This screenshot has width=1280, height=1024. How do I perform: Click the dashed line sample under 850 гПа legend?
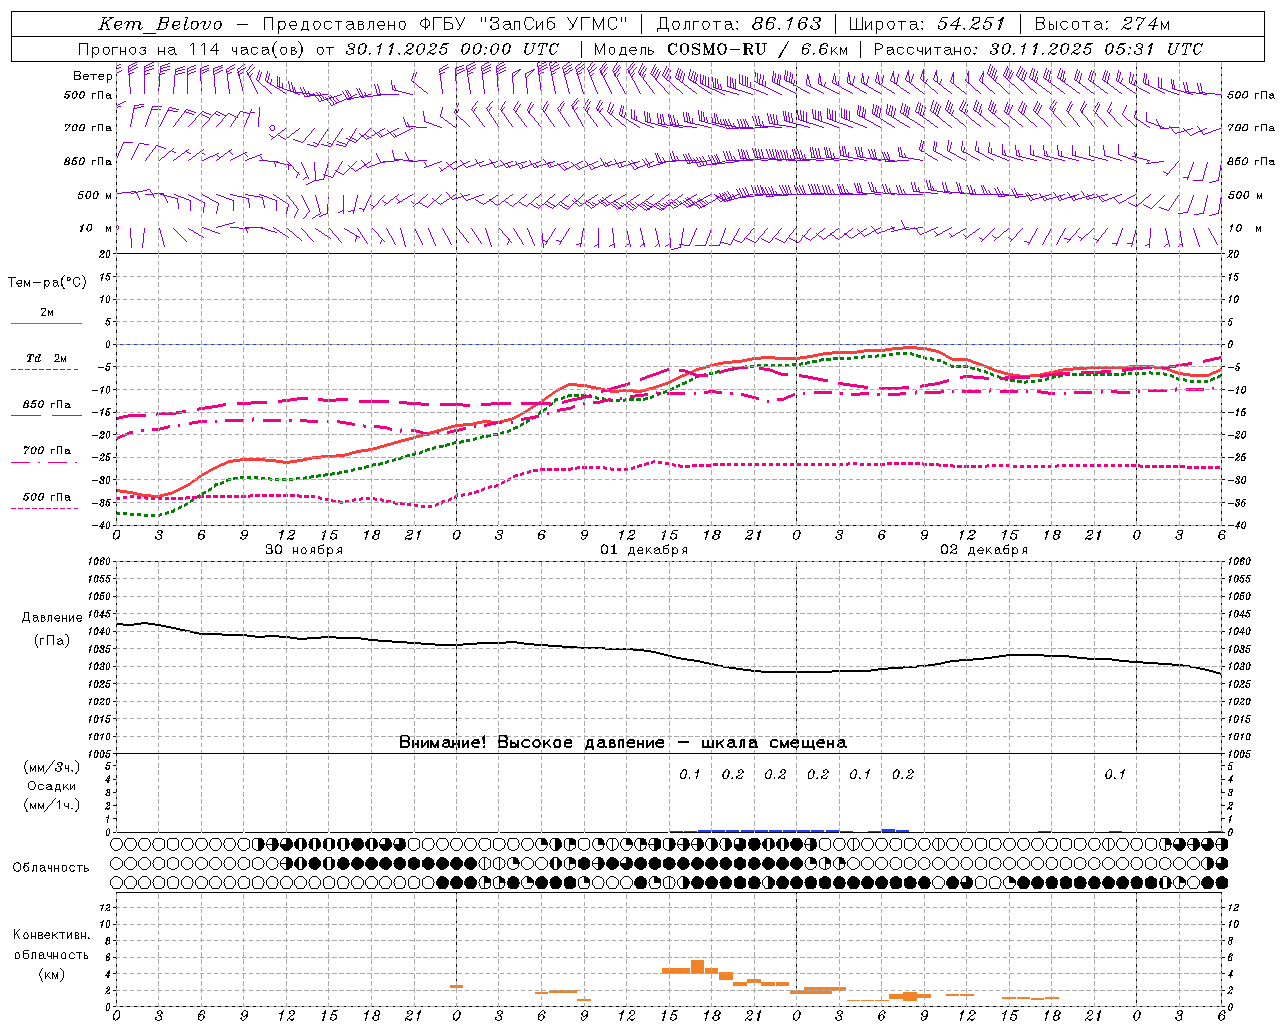[45, 416]
